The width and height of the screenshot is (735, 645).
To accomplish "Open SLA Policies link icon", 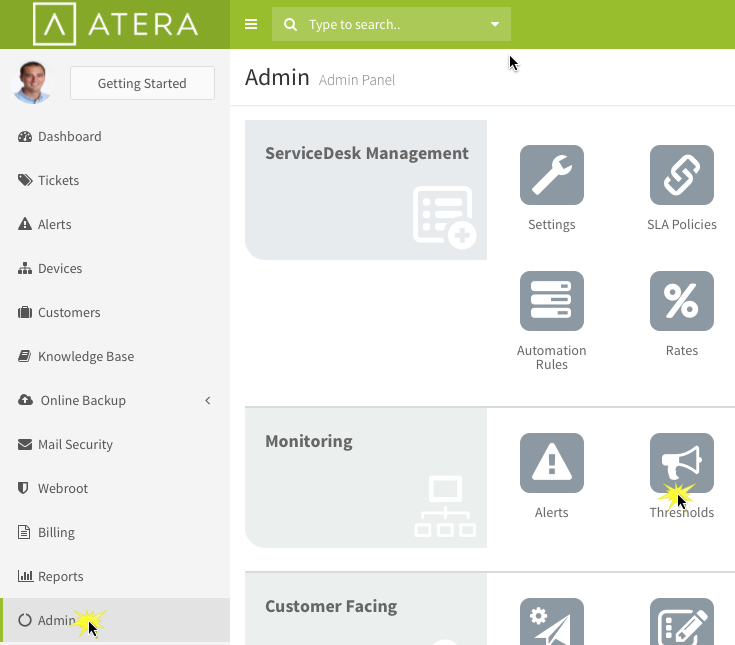I will coord(682,175).
